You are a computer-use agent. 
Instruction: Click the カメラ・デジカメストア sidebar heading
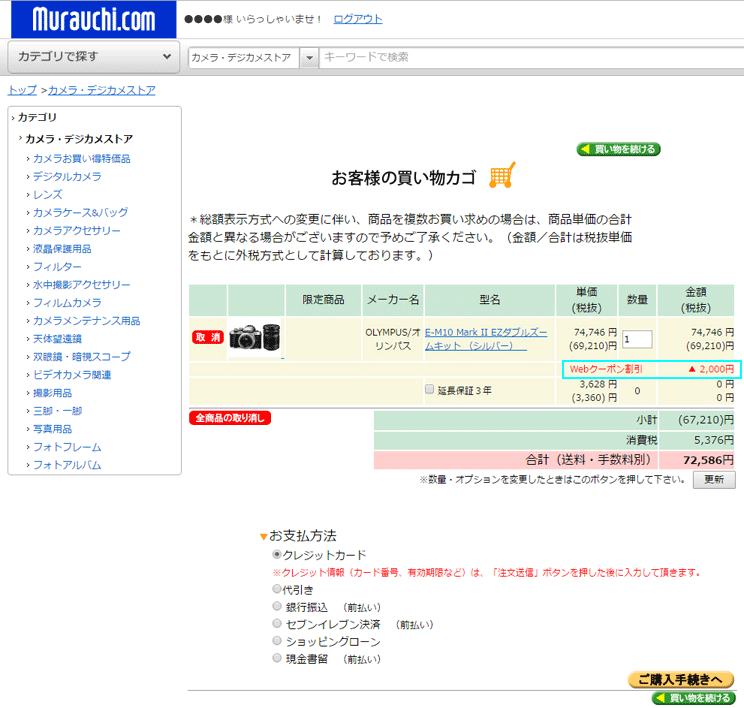tap(79, 139)
